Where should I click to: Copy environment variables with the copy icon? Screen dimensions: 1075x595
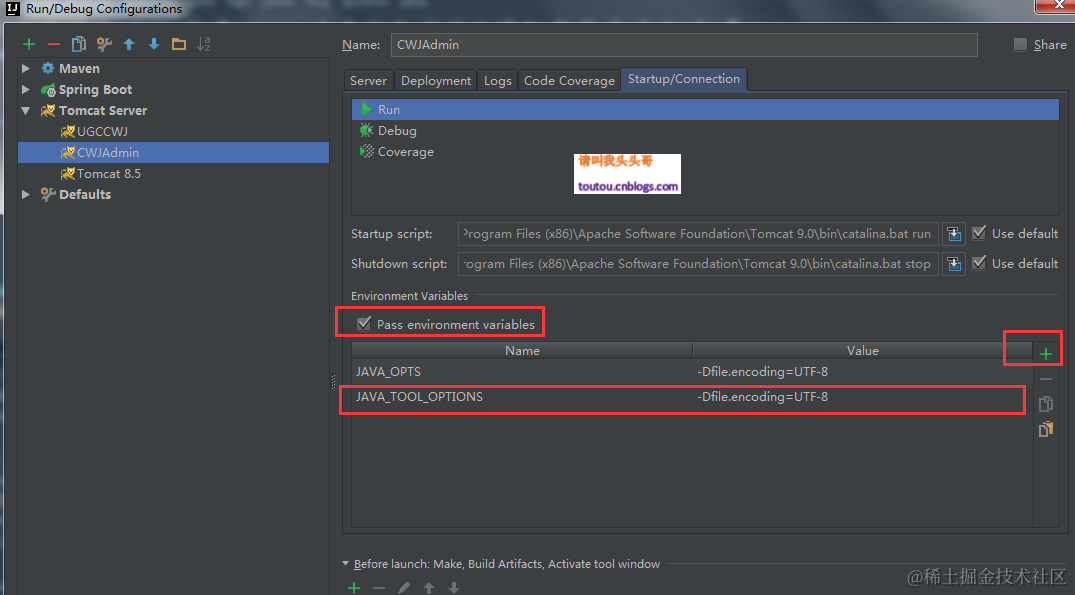coord(1045,403)
